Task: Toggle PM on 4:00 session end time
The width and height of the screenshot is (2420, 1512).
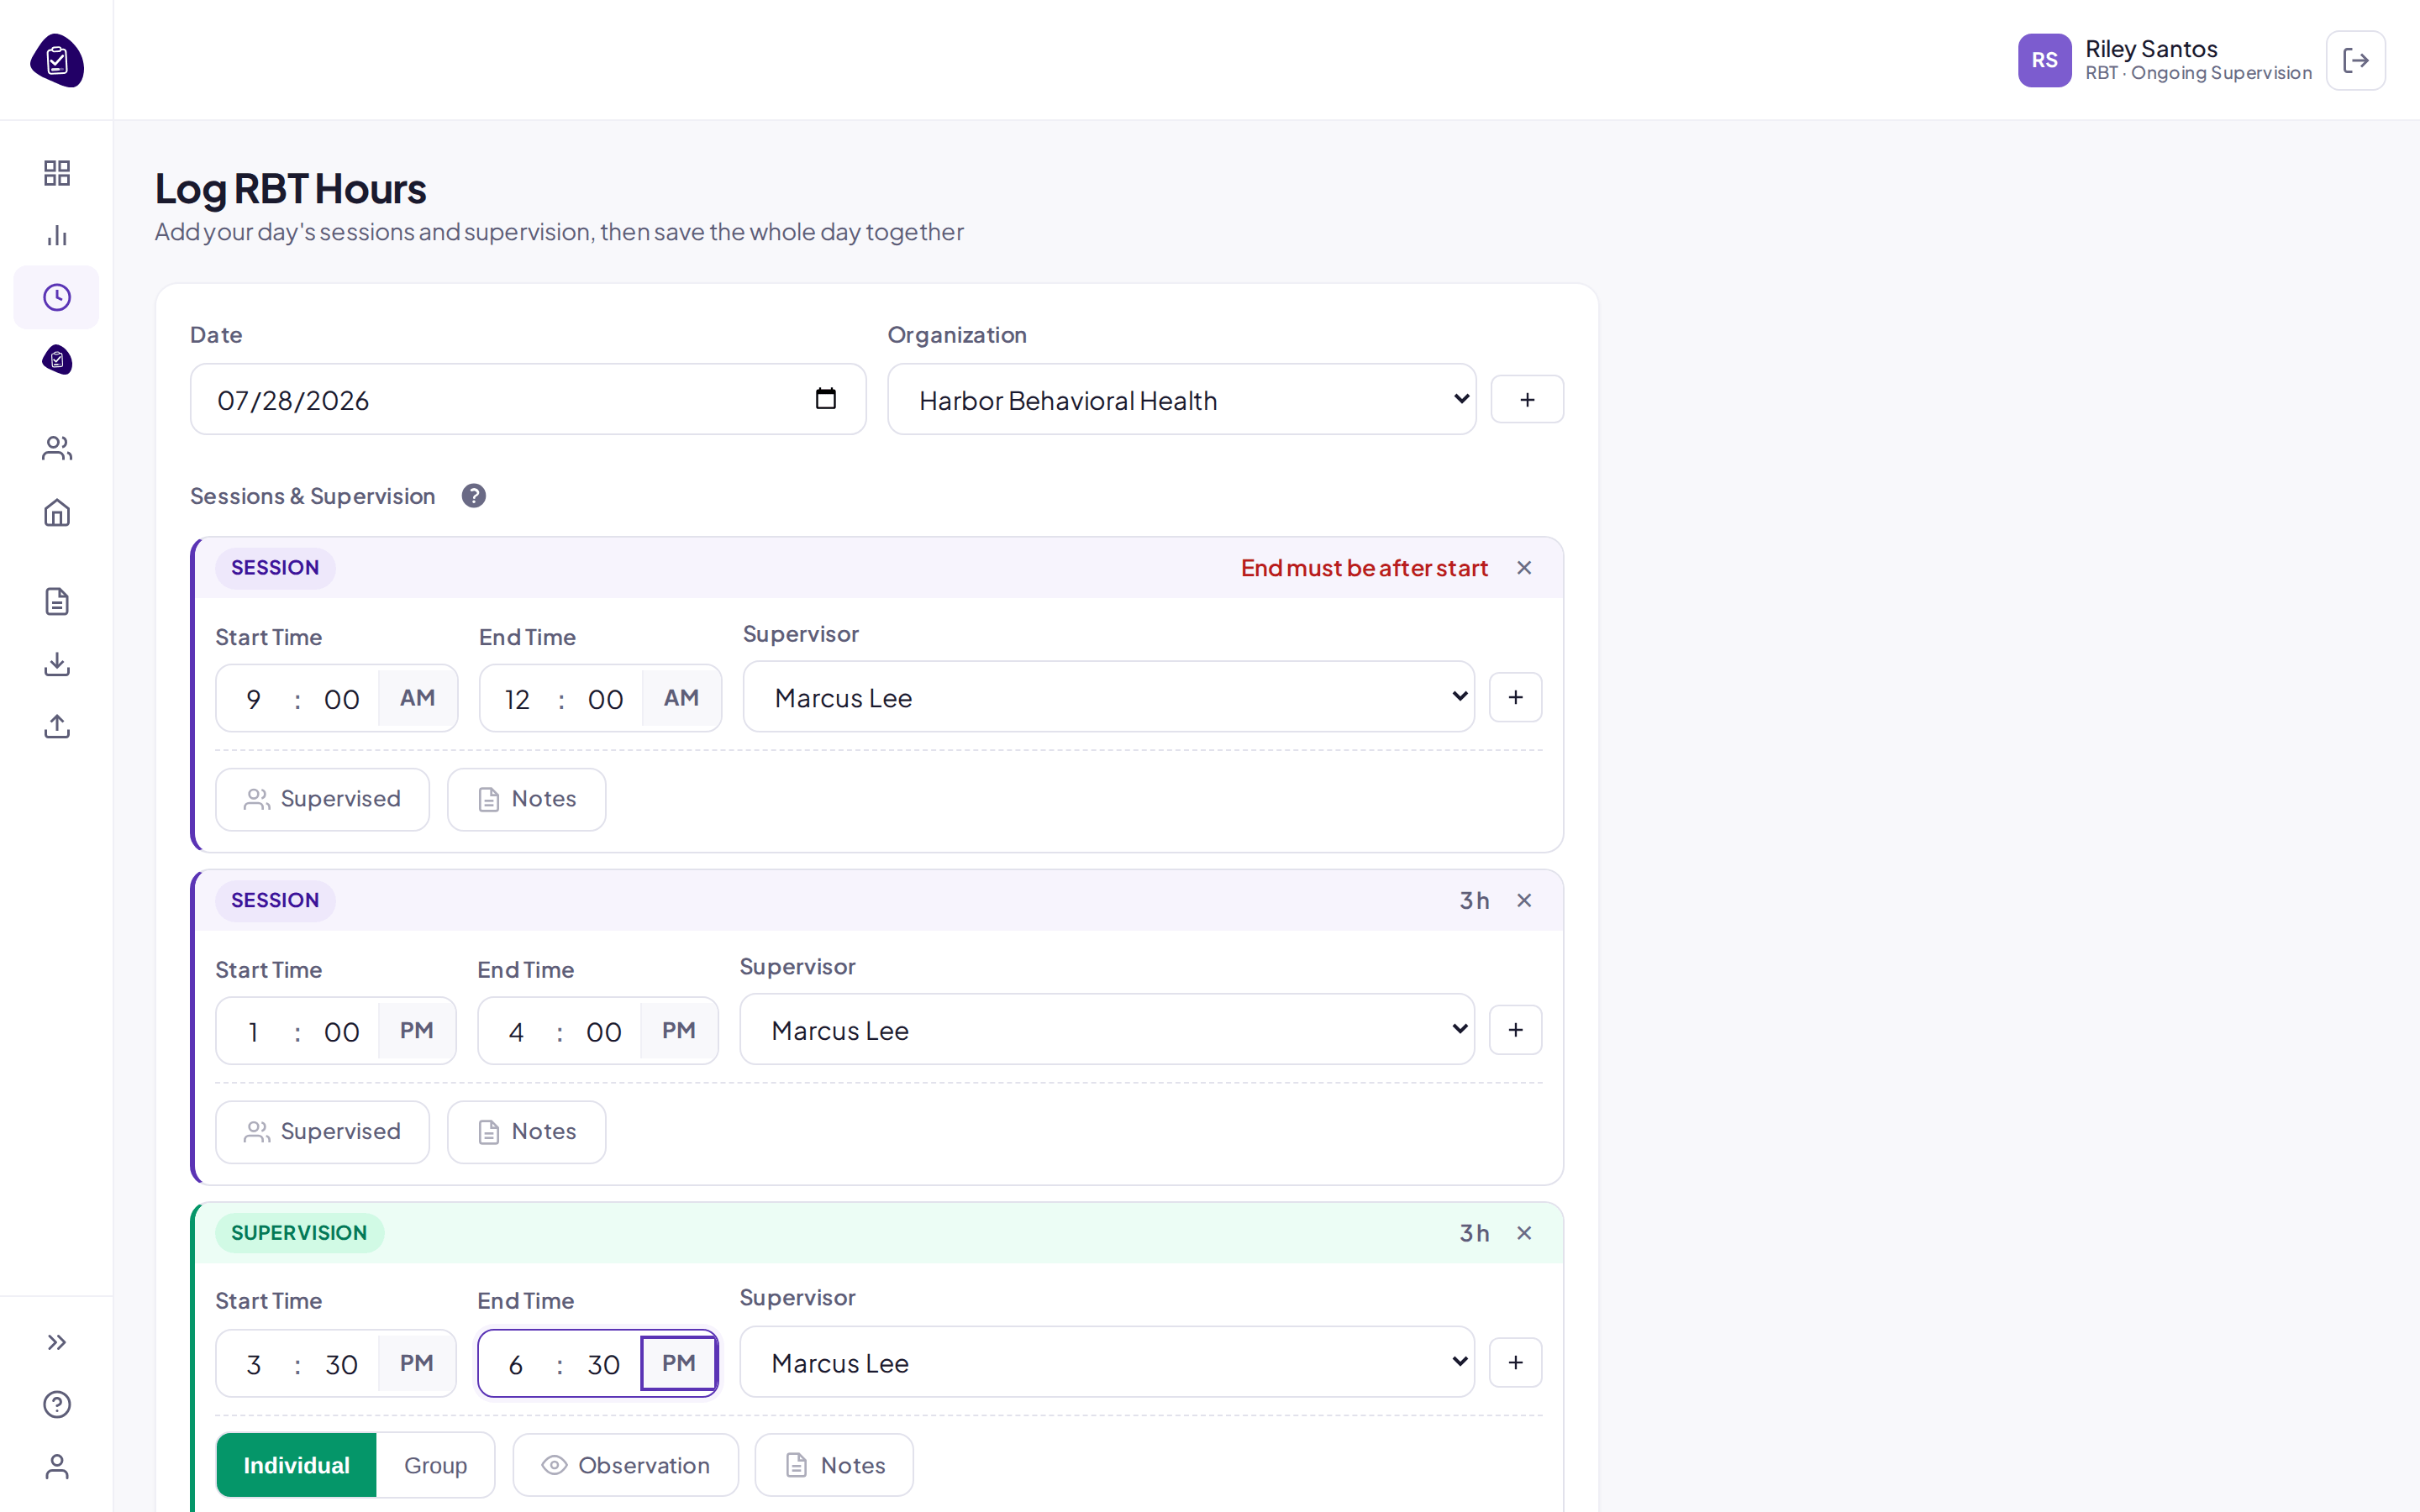Action: (678, 1031)
